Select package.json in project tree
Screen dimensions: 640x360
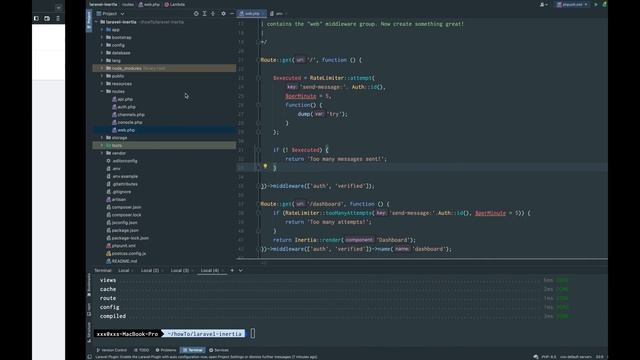coord(122,231)
